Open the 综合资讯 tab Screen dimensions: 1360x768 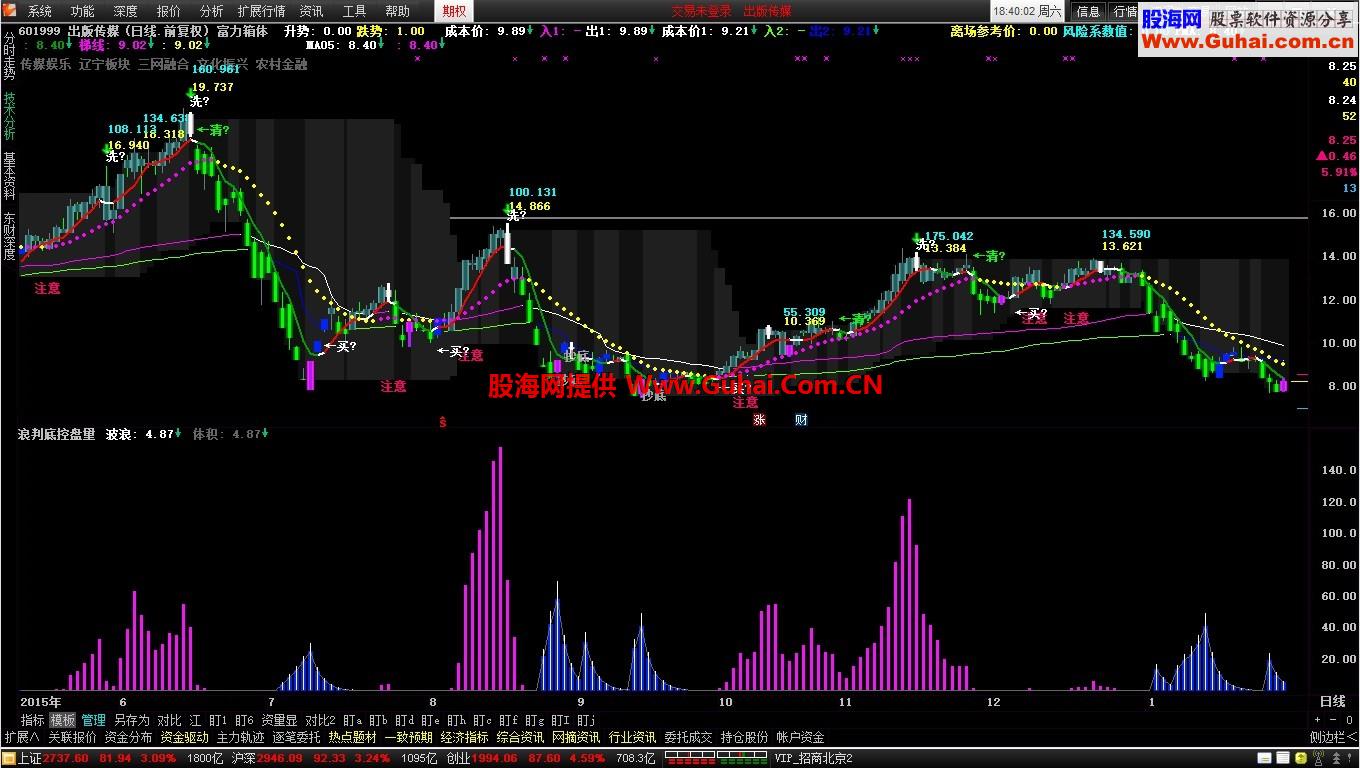click(x=520, y=737)
